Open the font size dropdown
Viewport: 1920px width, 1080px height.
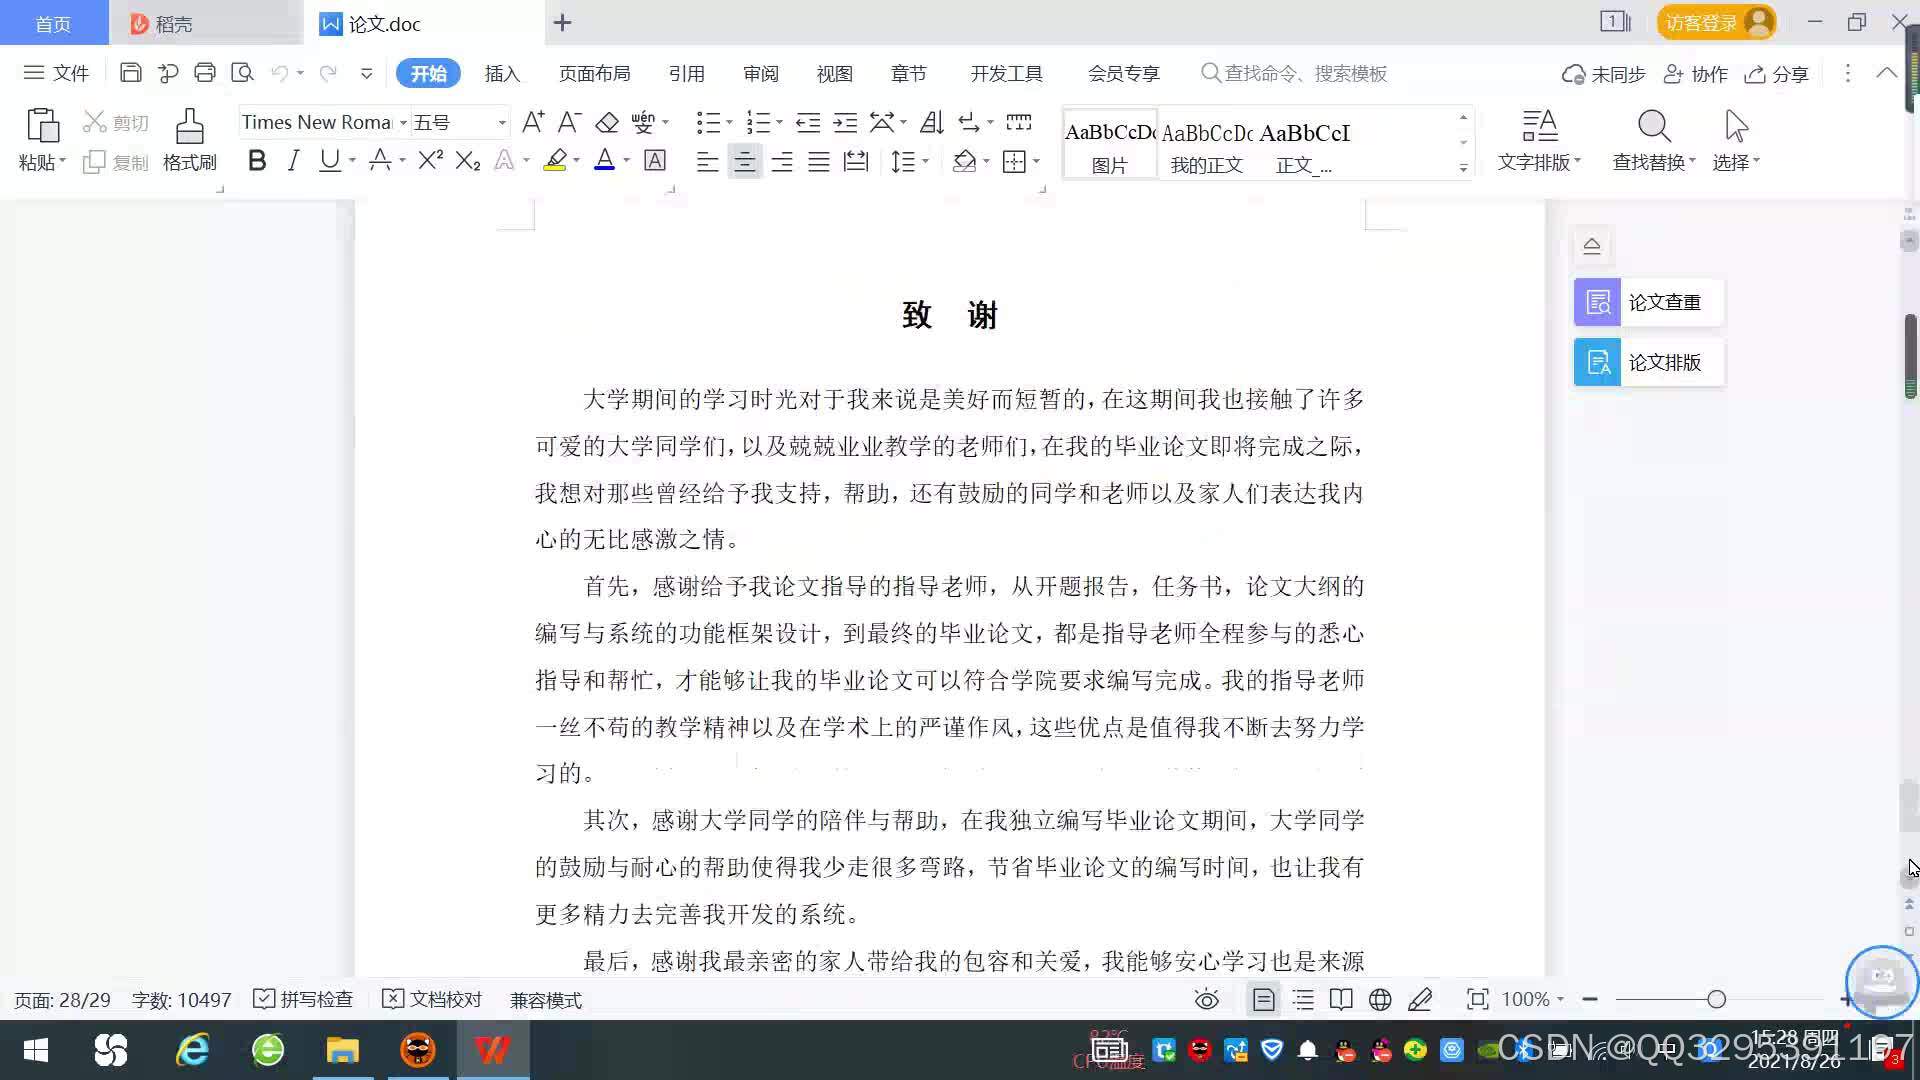pyautogui.click(x=502, y=123)
